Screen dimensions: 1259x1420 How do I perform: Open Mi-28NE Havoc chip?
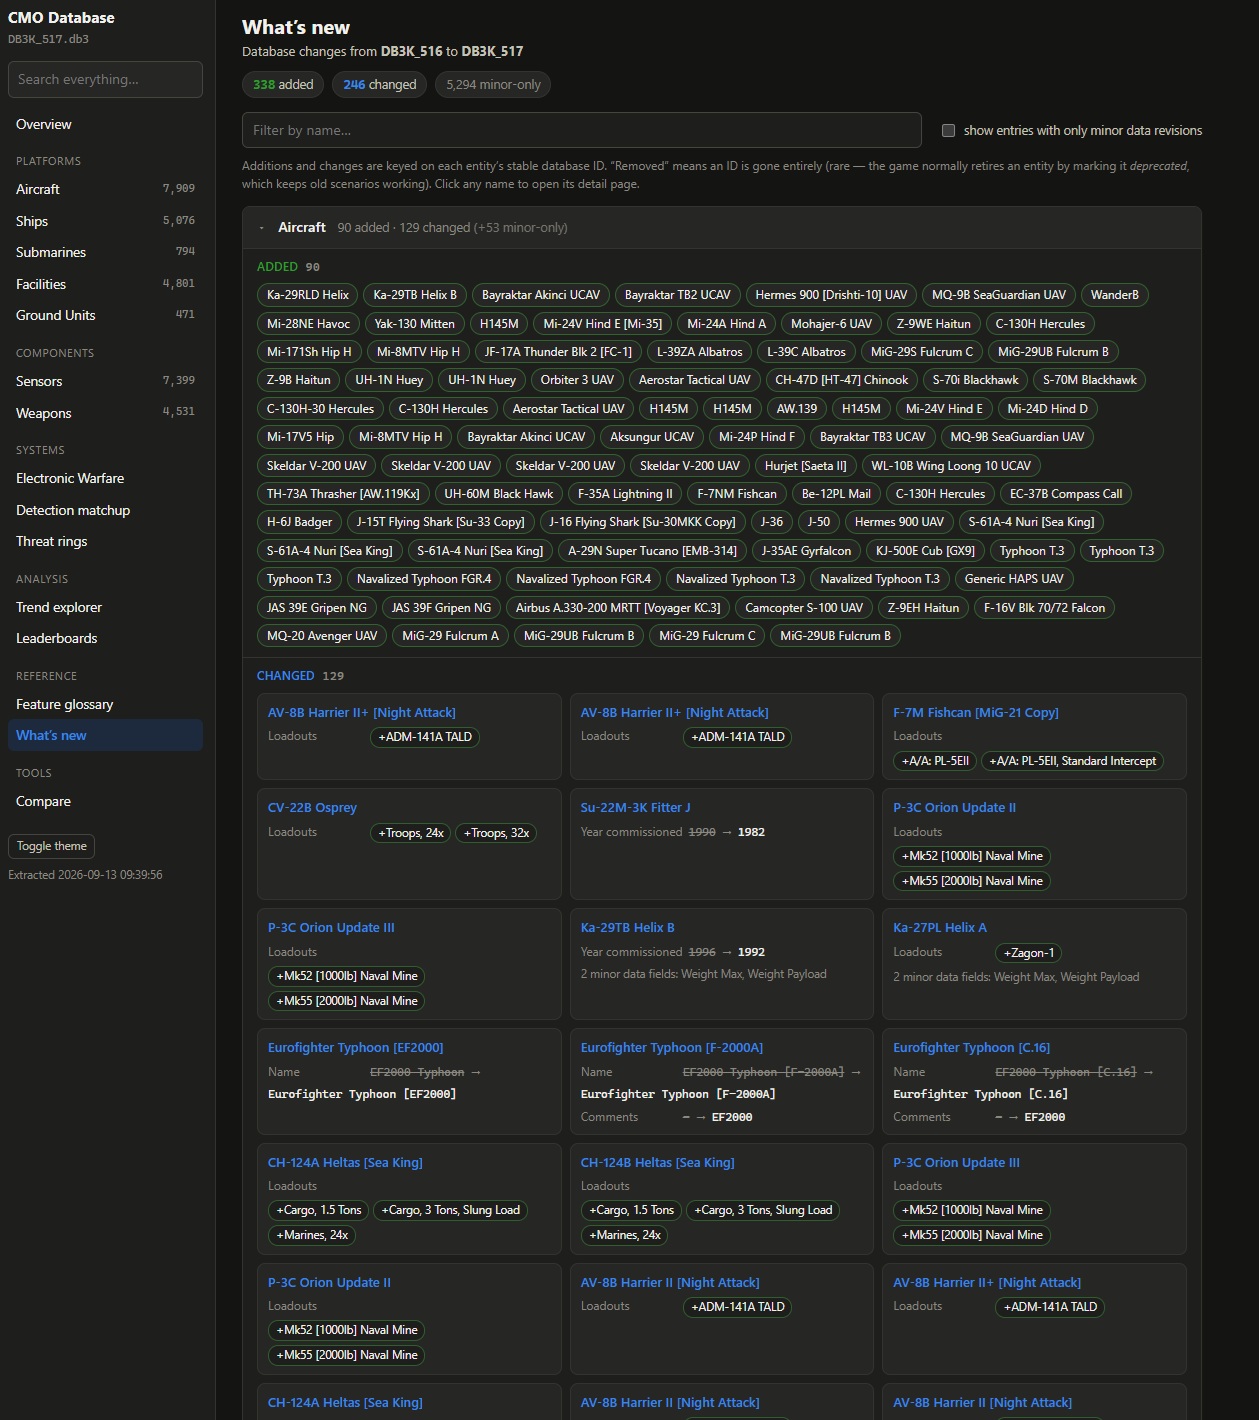coord(308,324)
